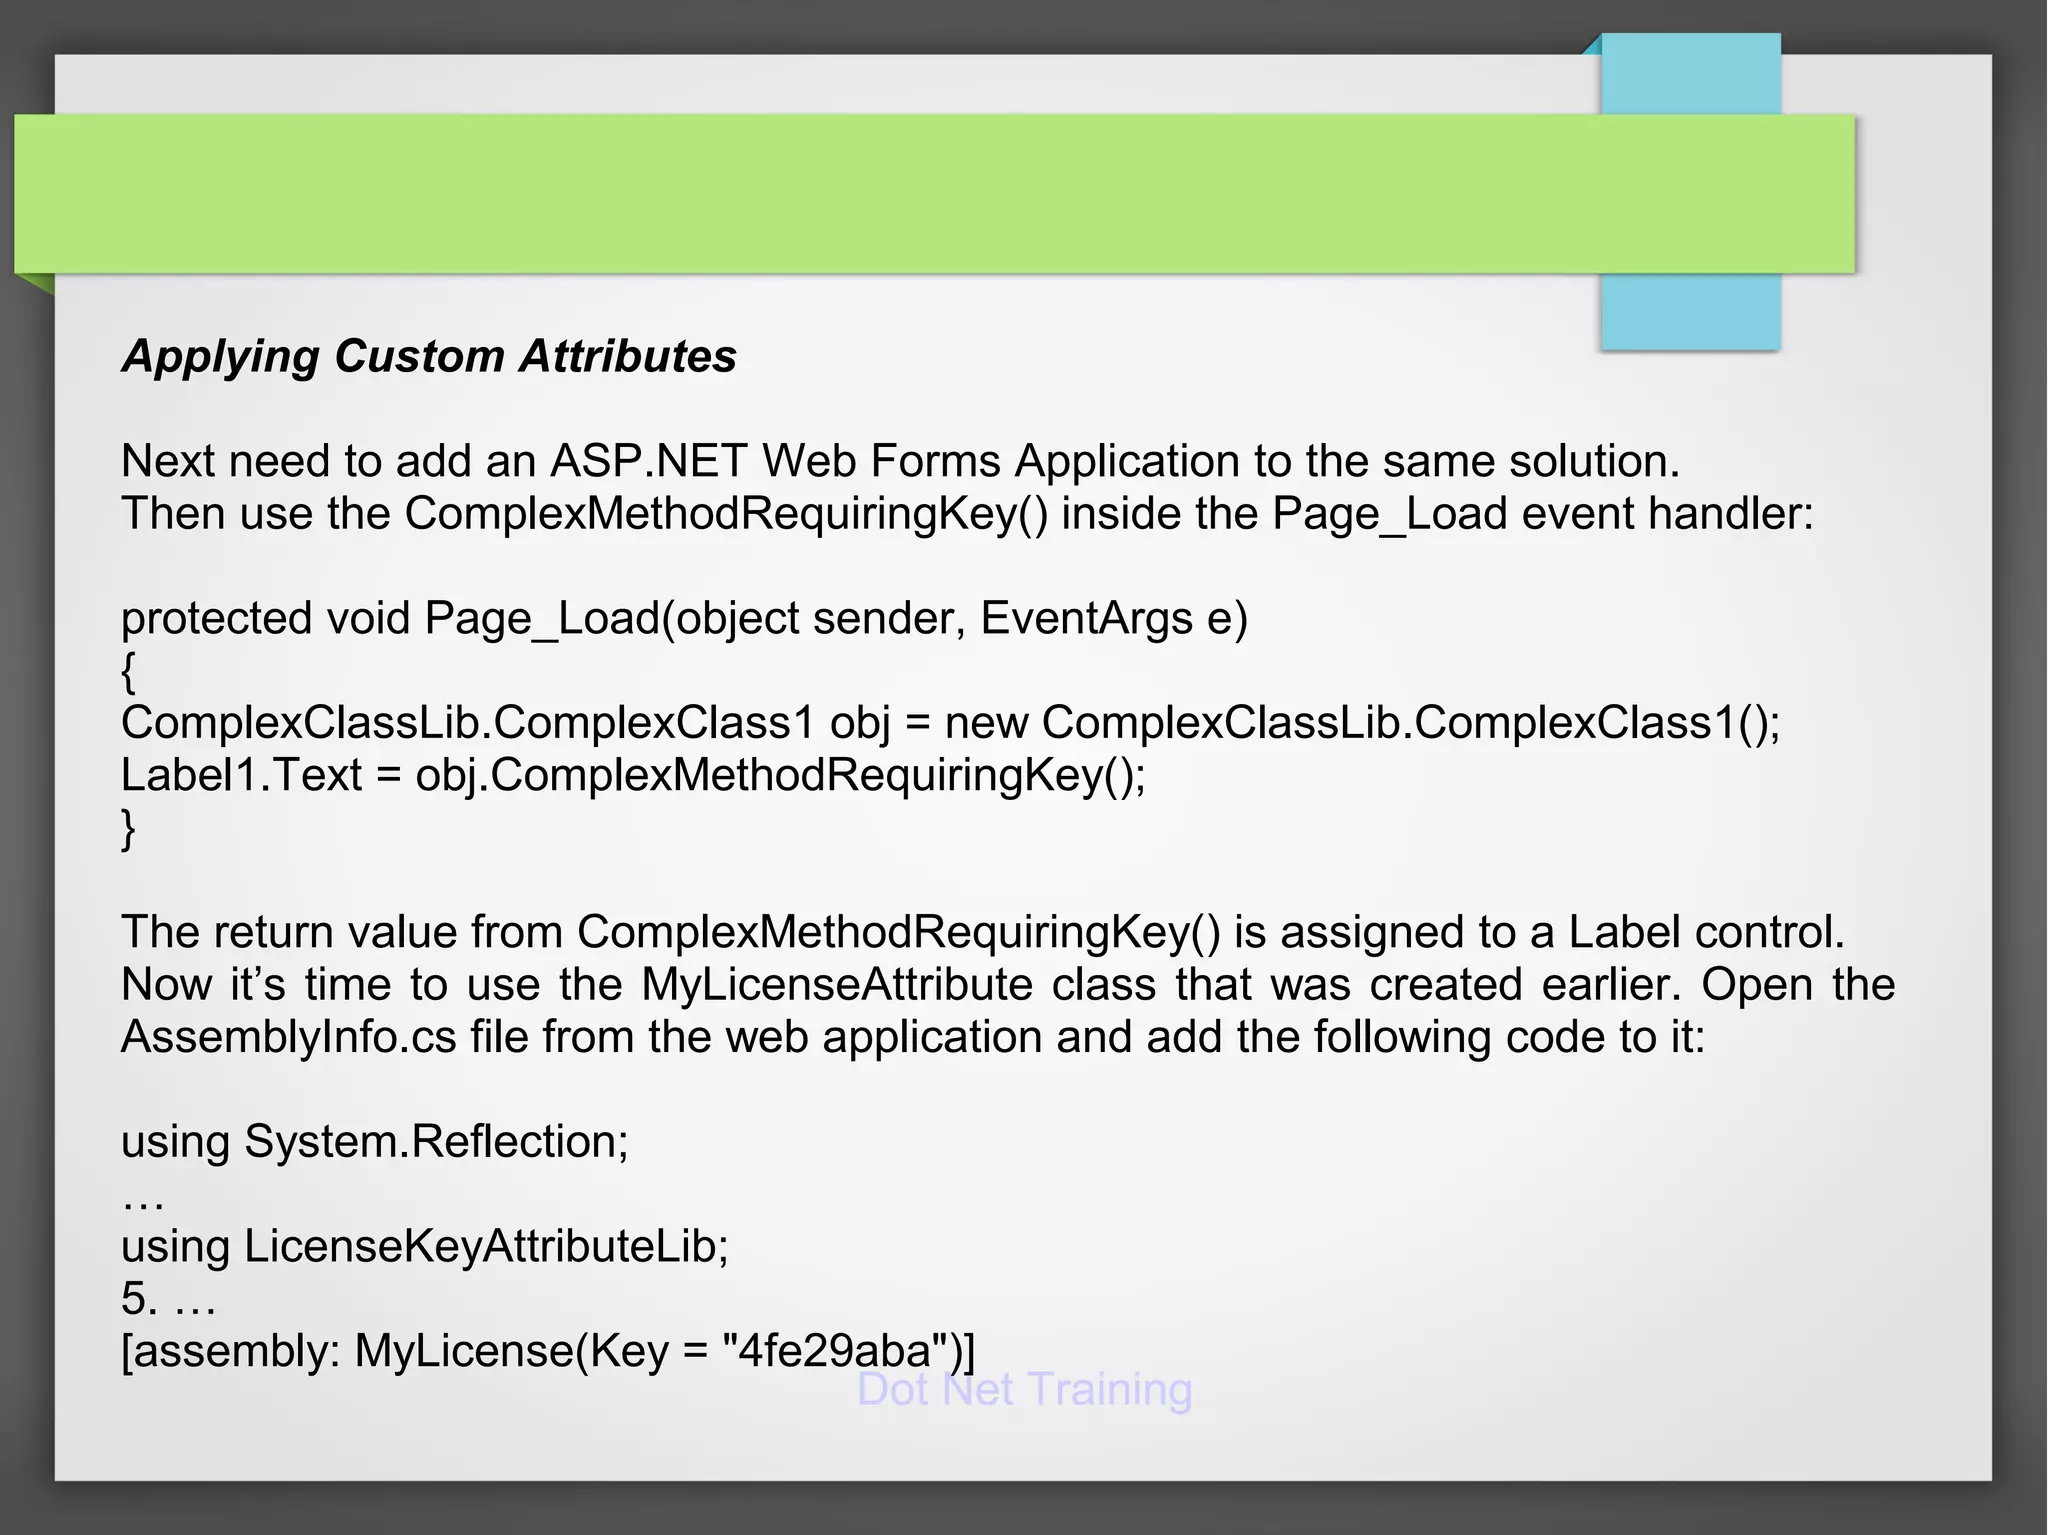Click the '[assembly: MyLicense(Key = "4fe29aba")]' line
Image resolution: width=2048 pixels, height=1535 pixels.
[548, 1351]
